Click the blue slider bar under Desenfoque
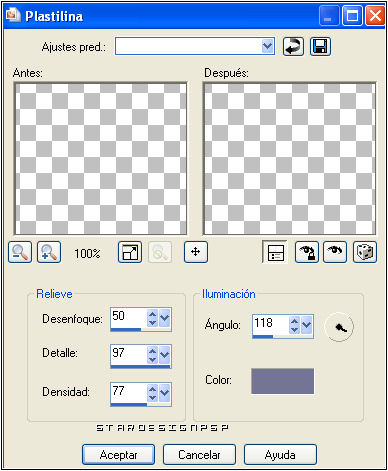388x471 pixels. (x=126, y=330)
